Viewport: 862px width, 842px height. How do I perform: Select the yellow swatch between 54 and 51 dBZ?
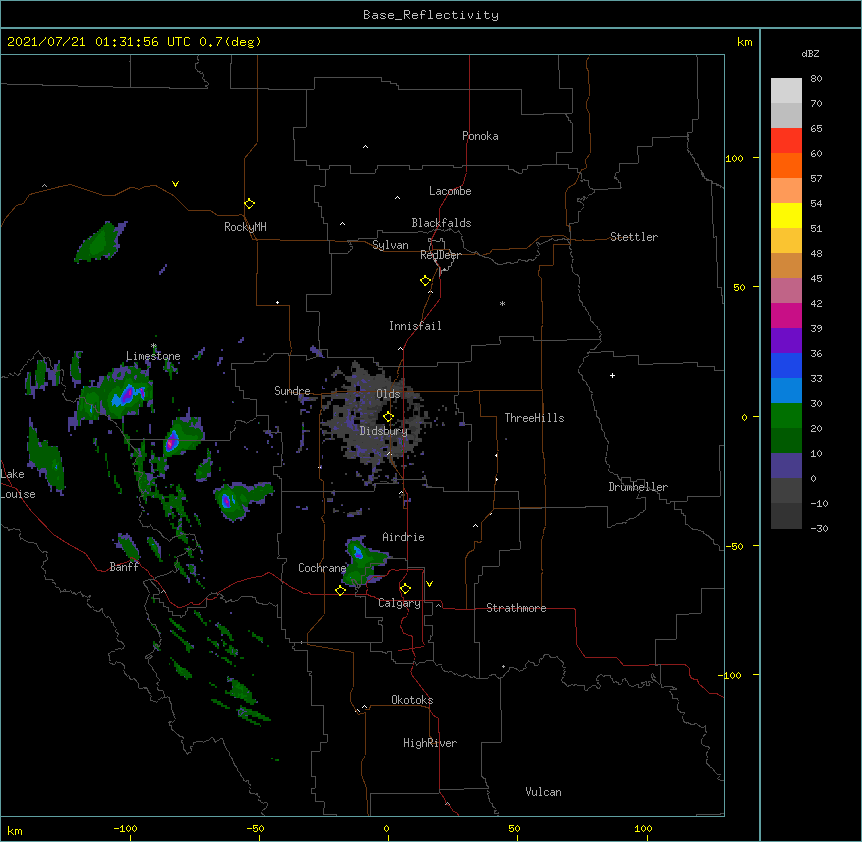point(786,216)
